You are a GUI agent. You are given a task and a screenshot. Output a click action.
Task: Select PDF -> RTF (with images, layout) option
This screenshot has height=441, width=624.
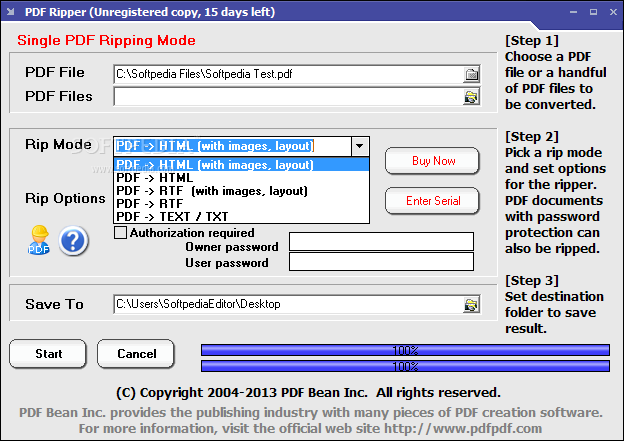point(242,191)
